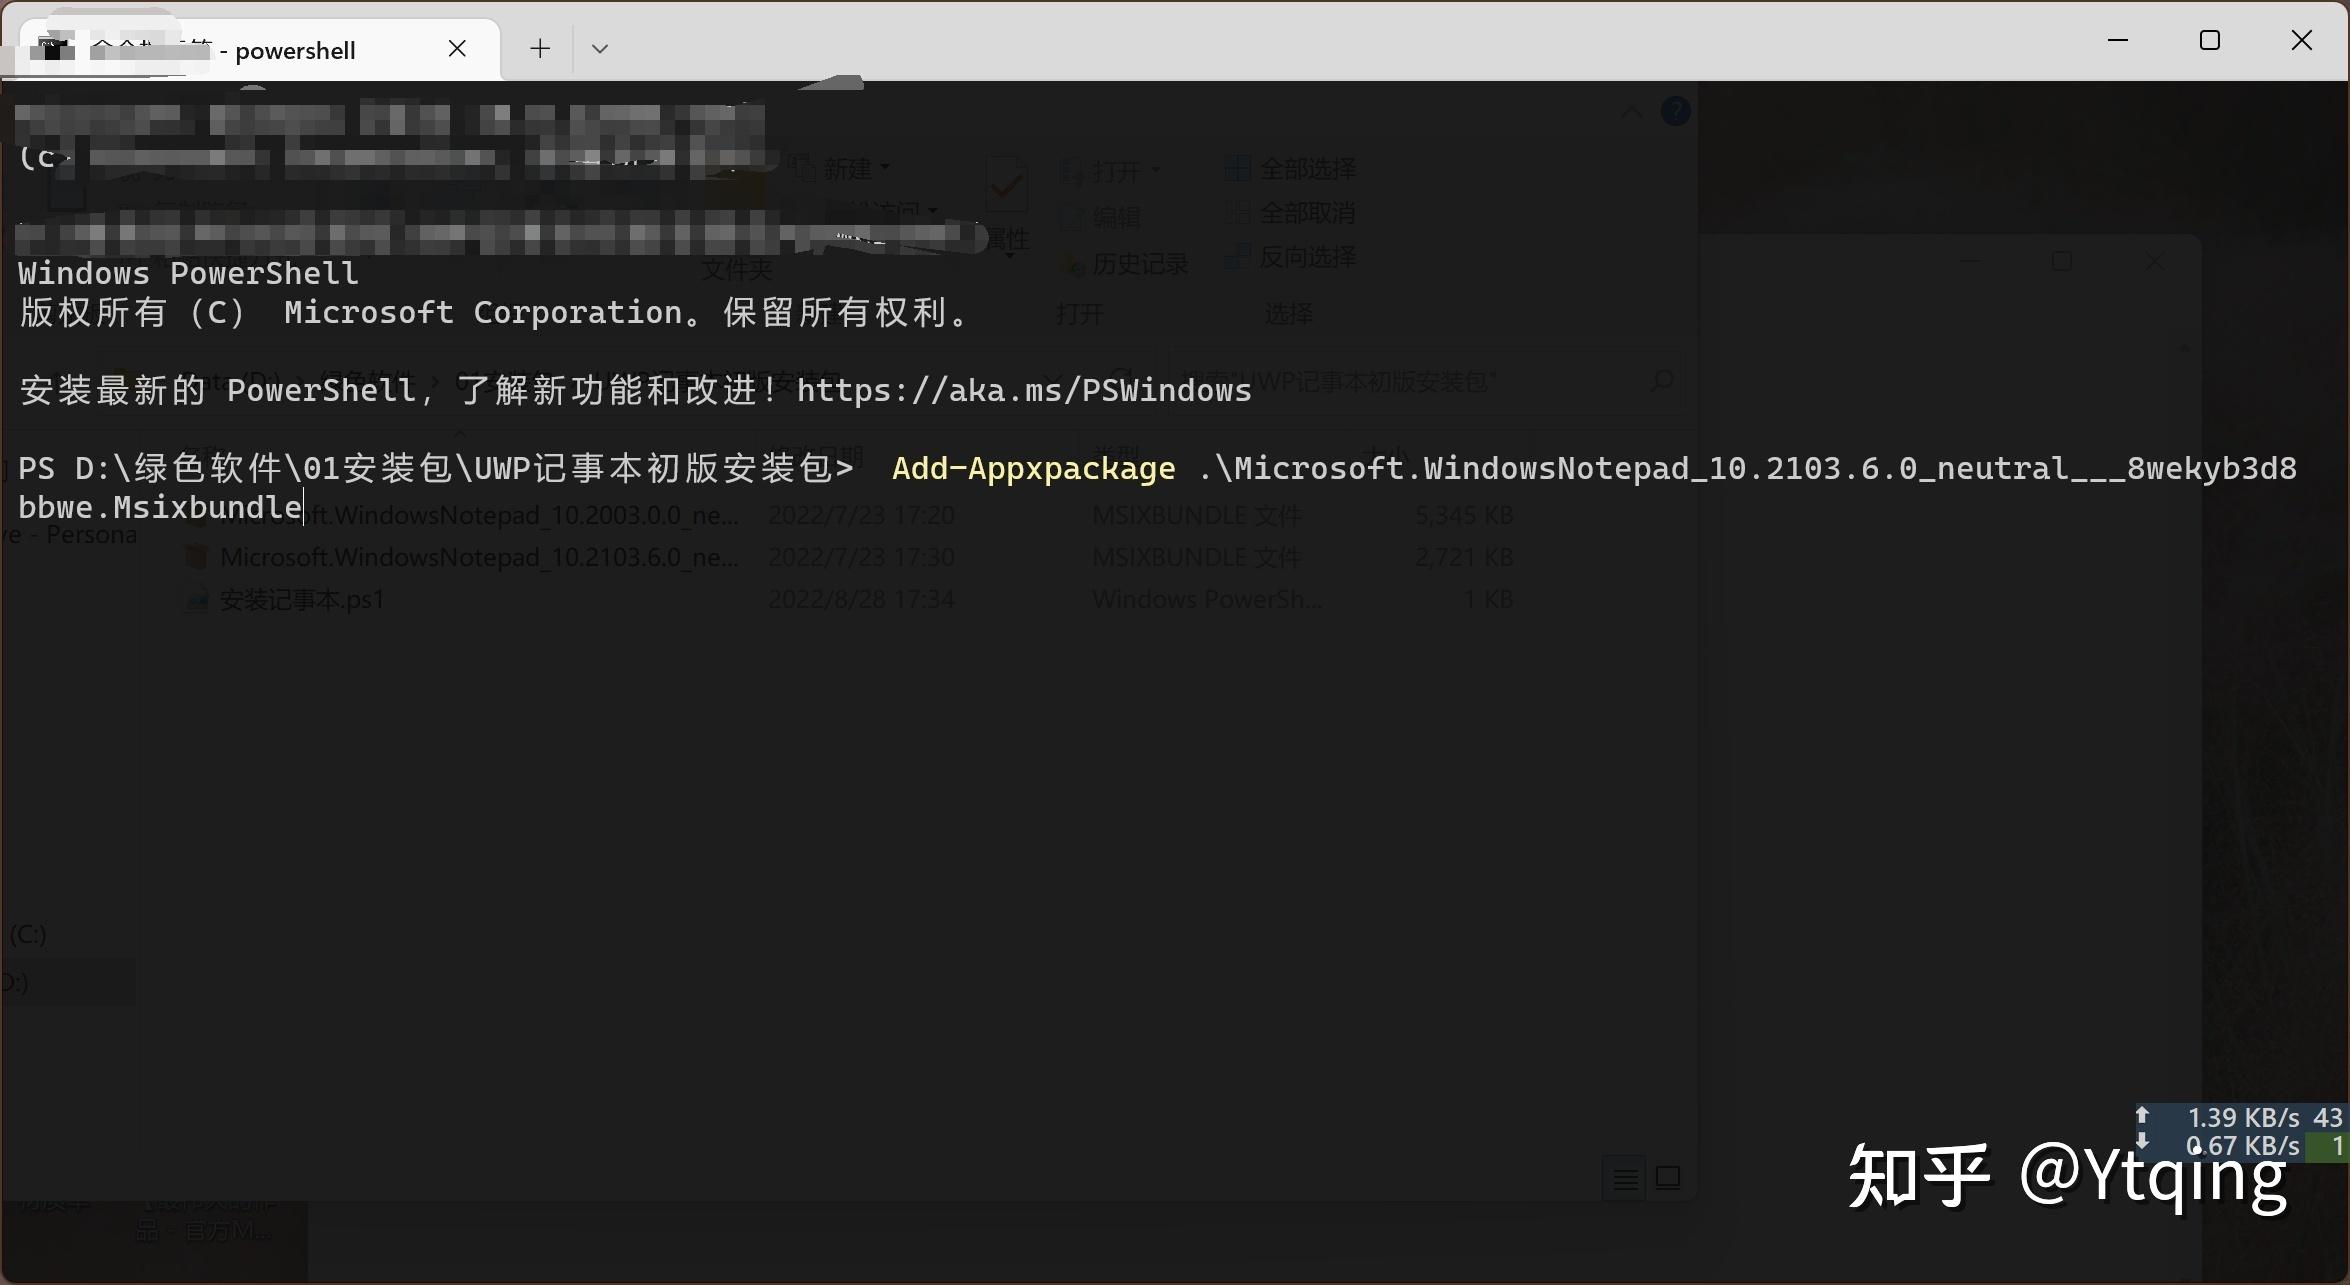Open a new terminal tab with the + icon
2350x1285 pixels.
tap(540, 48)
